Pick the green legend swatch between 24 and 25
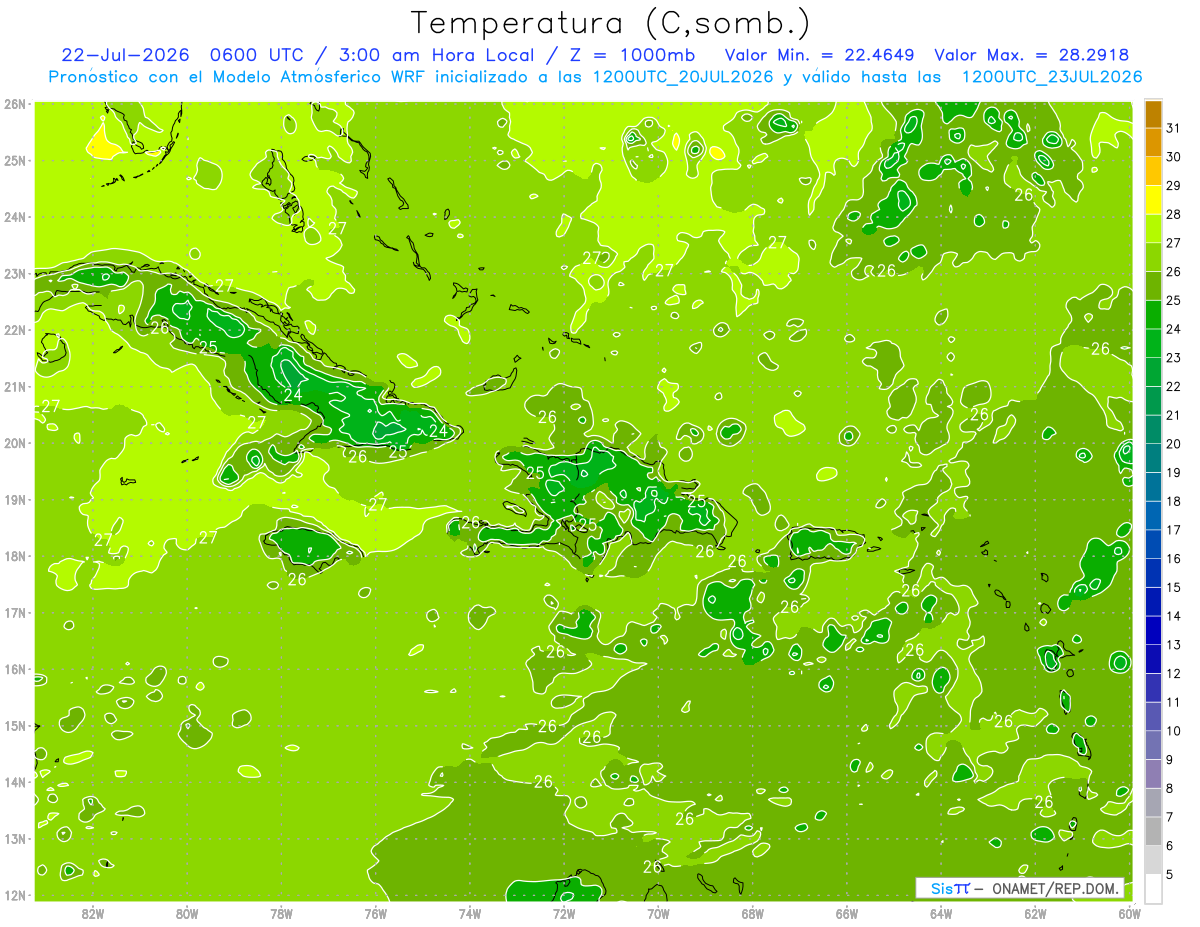 tap(1153, 315)
